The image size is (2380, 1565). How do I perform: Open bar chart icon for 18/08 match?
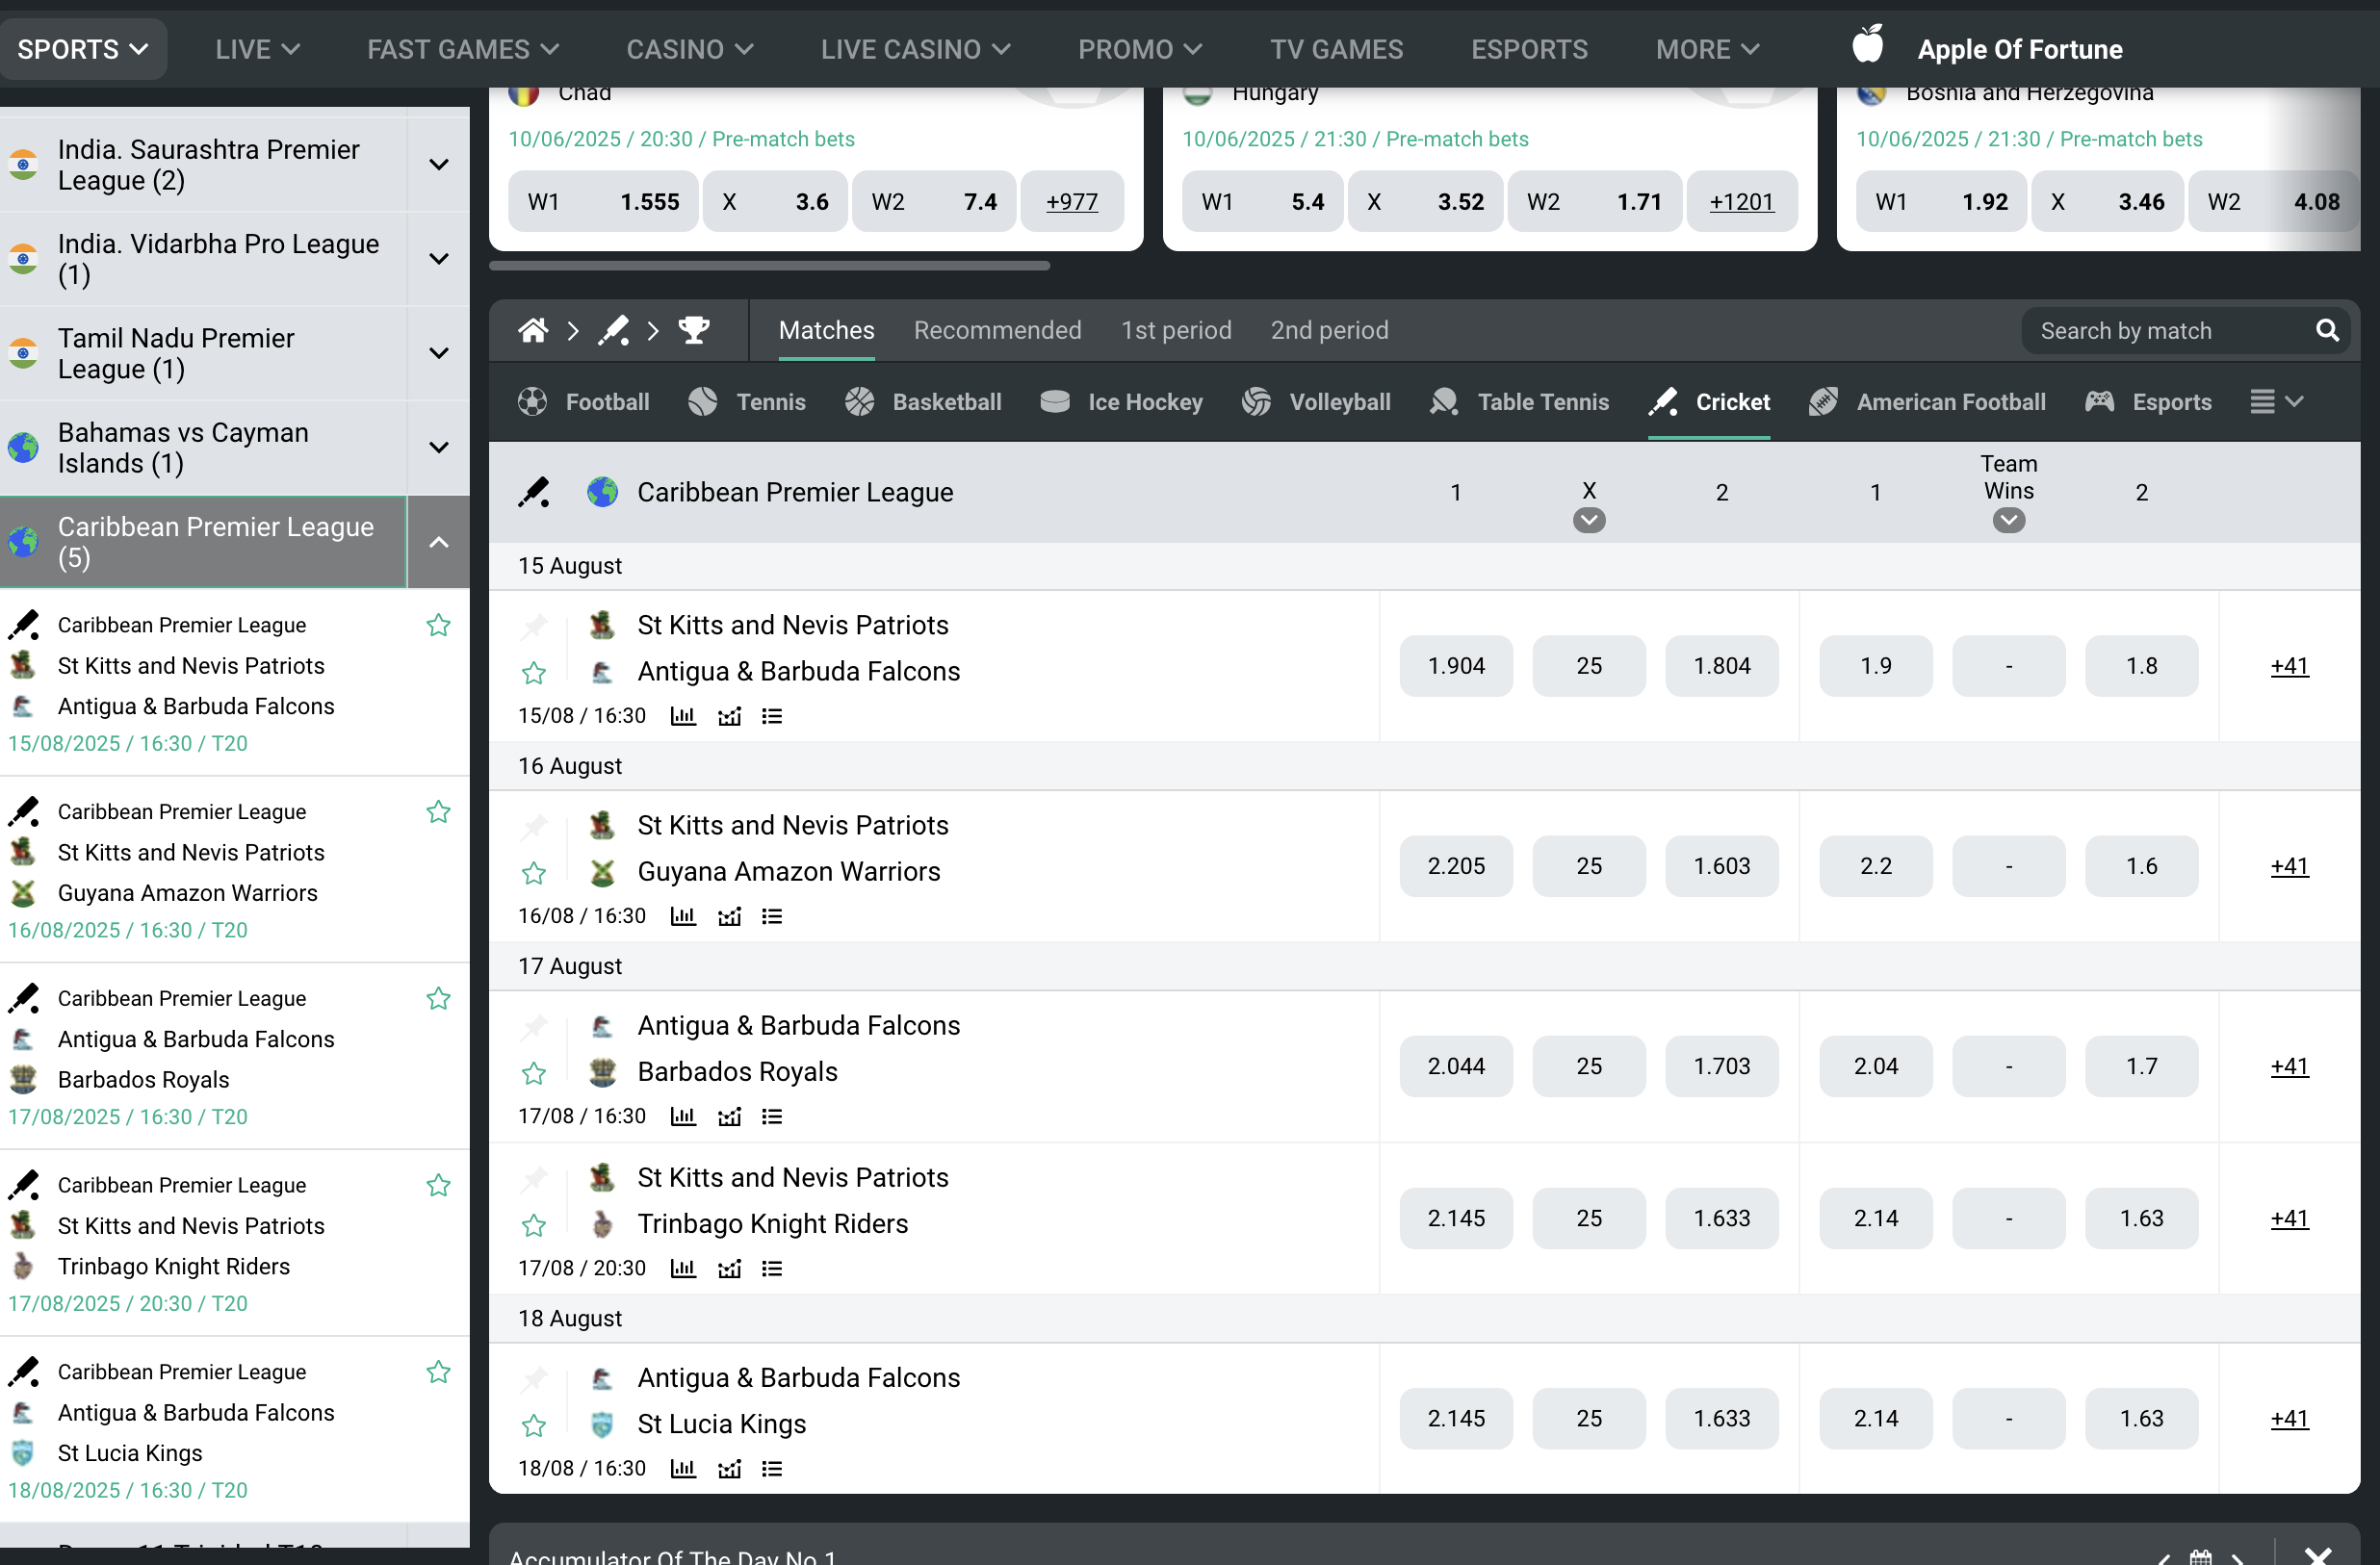pos(683,1468)
